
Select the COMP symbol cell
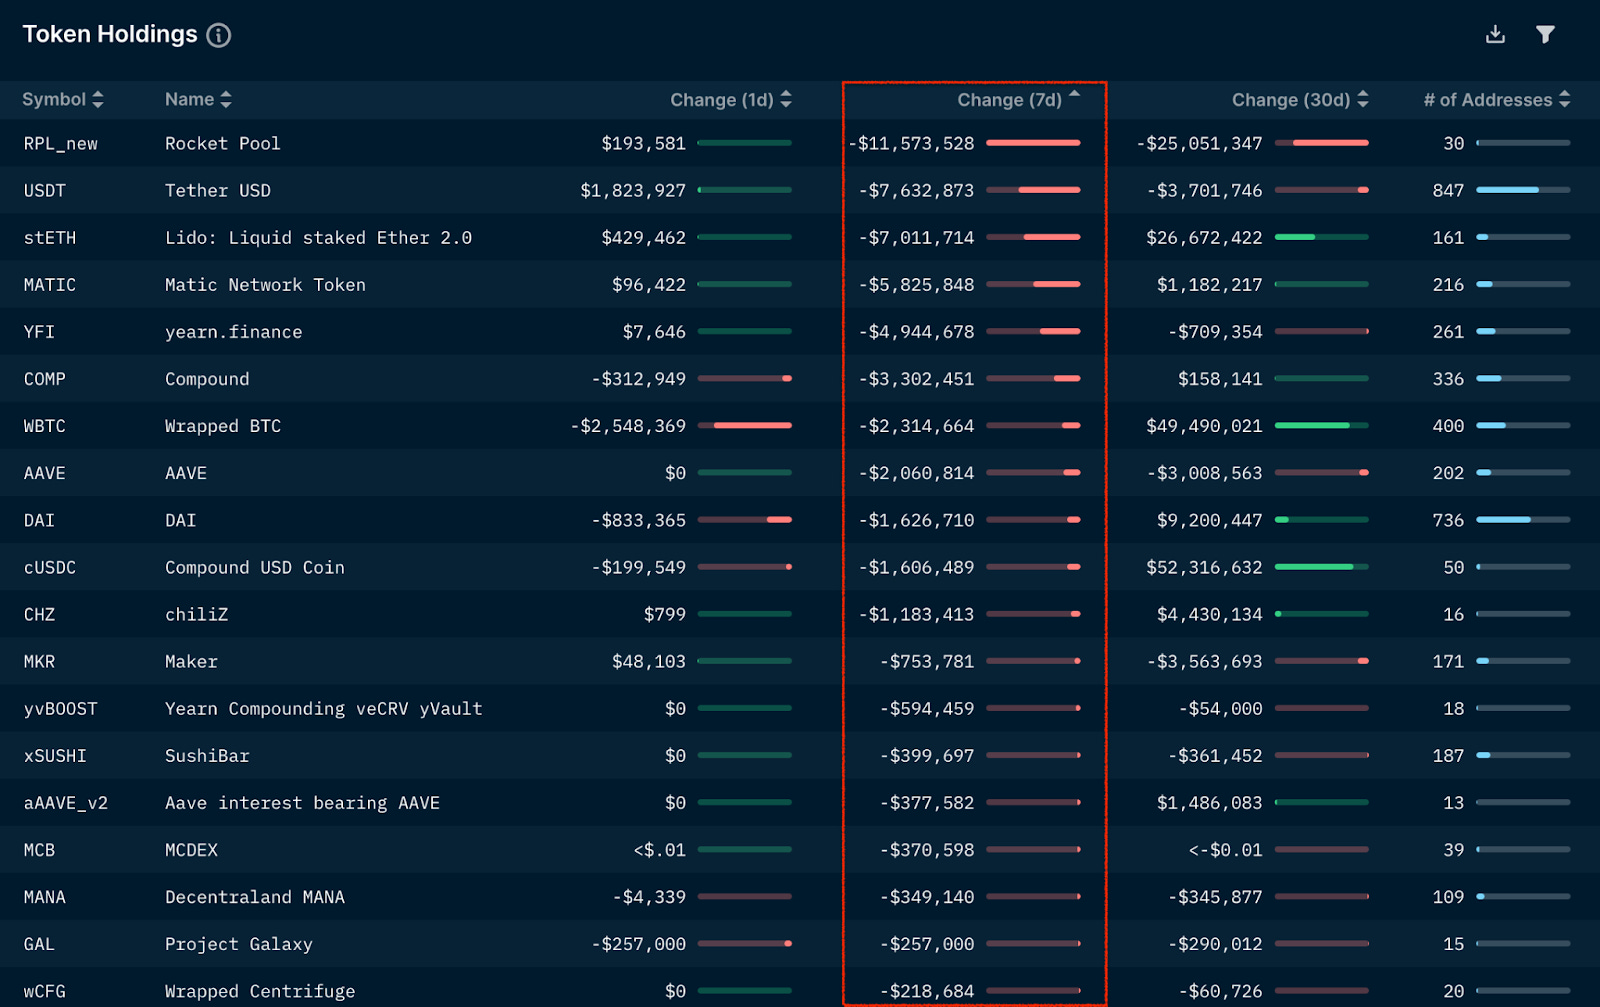point(45,379)
